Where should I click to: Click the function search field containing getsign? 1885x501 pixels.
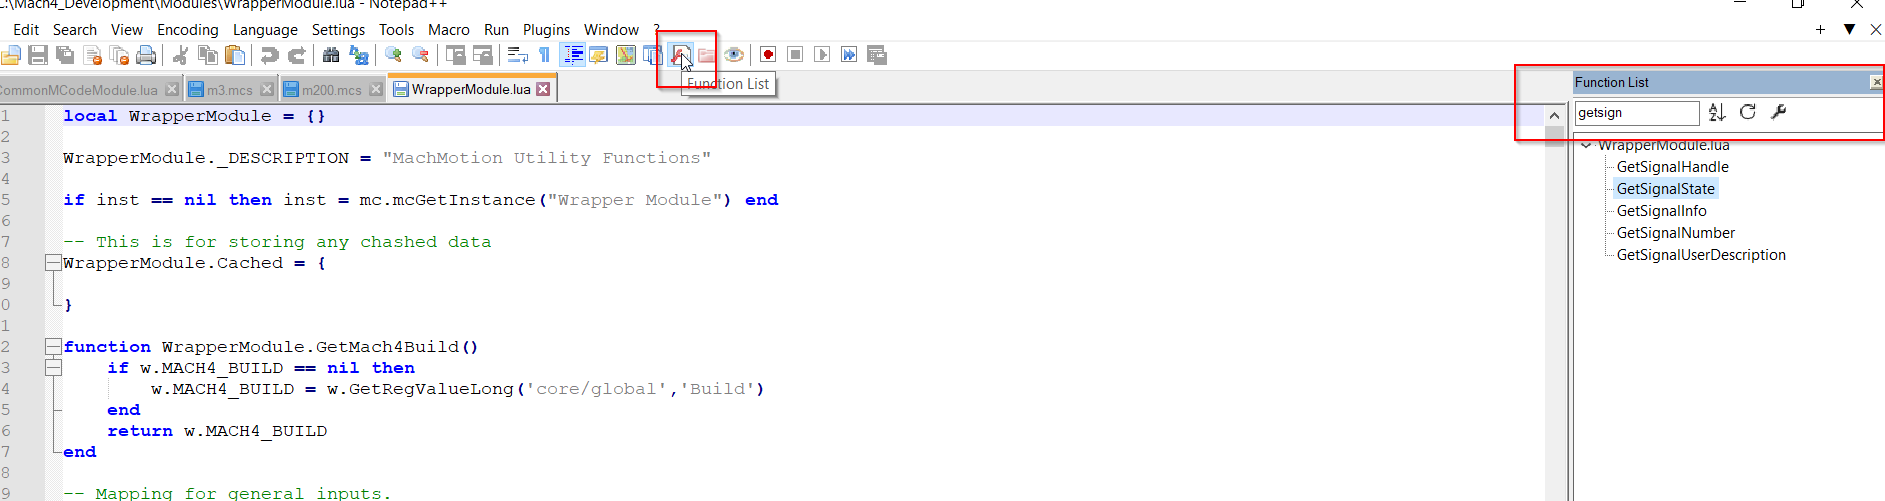tap(1635, 113)
